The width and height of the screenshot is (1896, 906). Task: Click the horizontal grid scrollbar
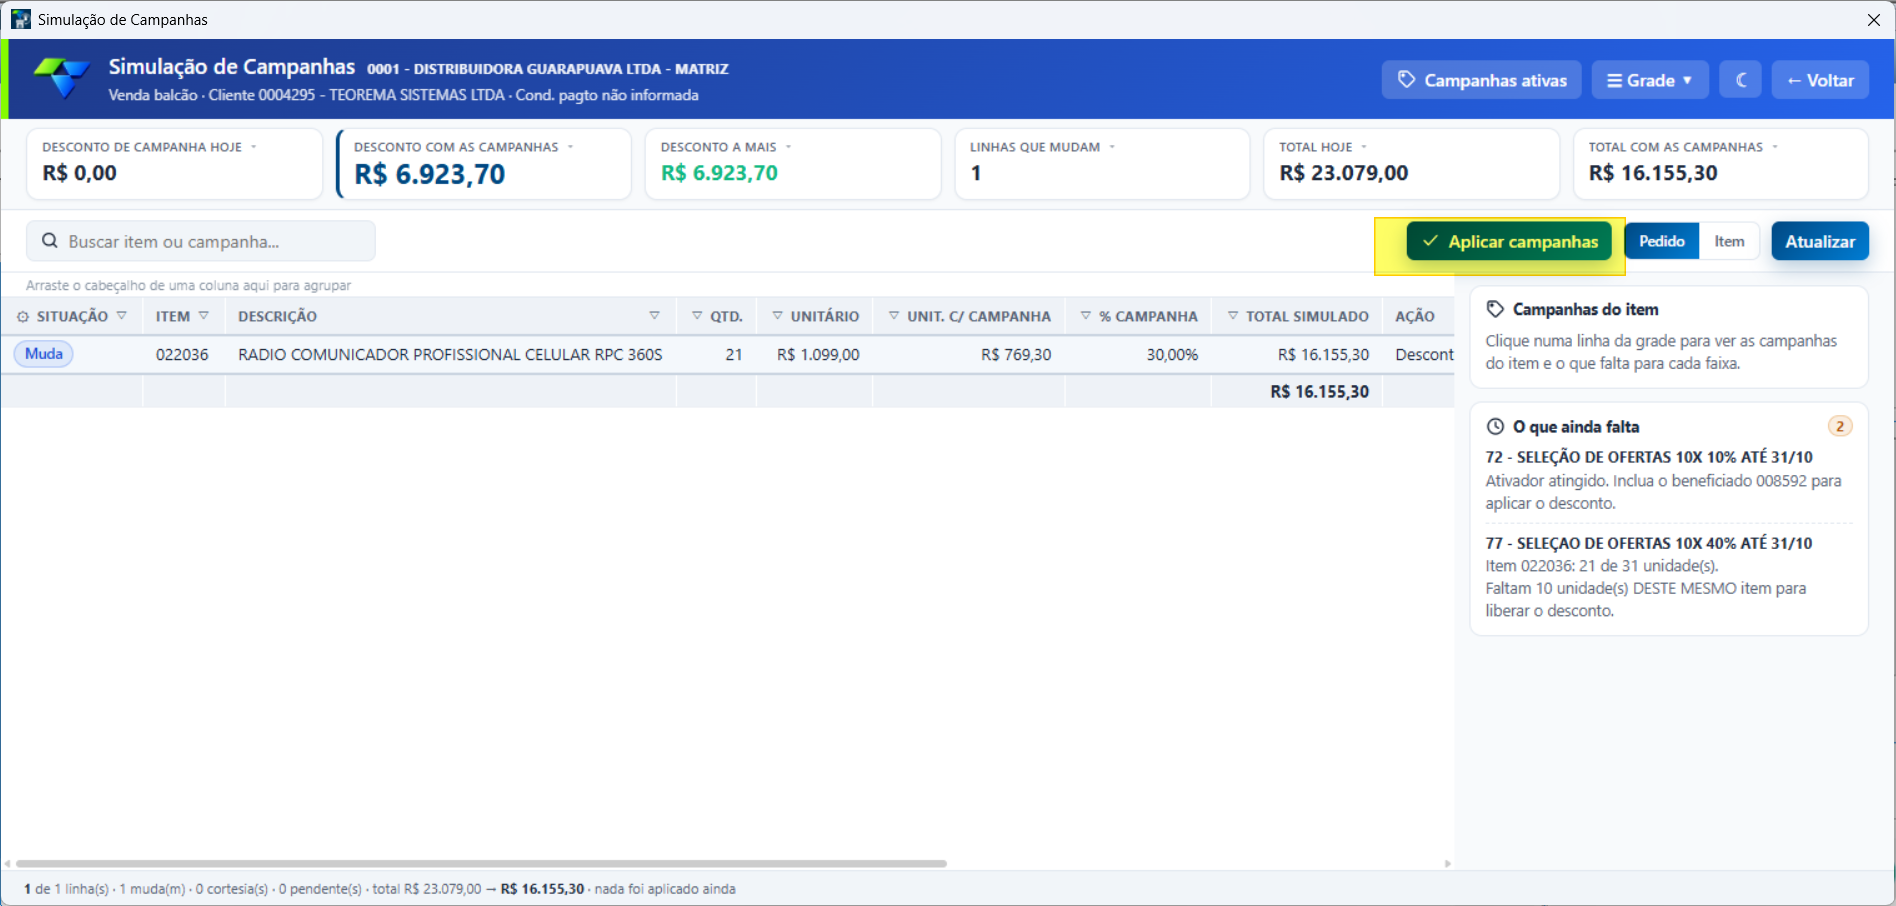(481, 863)
